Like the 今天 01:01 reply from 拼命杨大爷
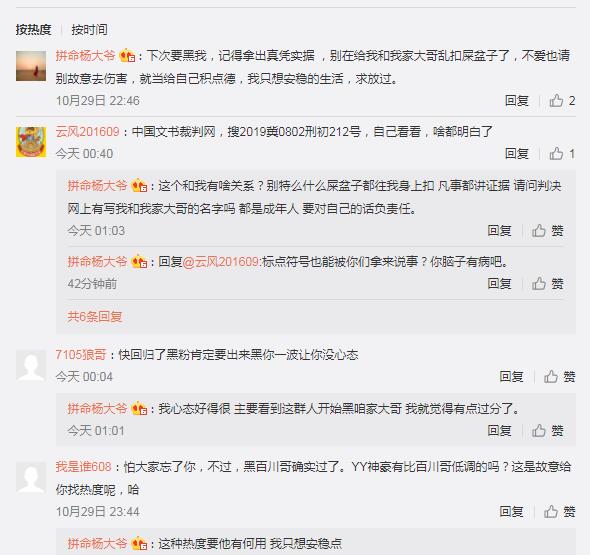590x555 pixels. 547,431
